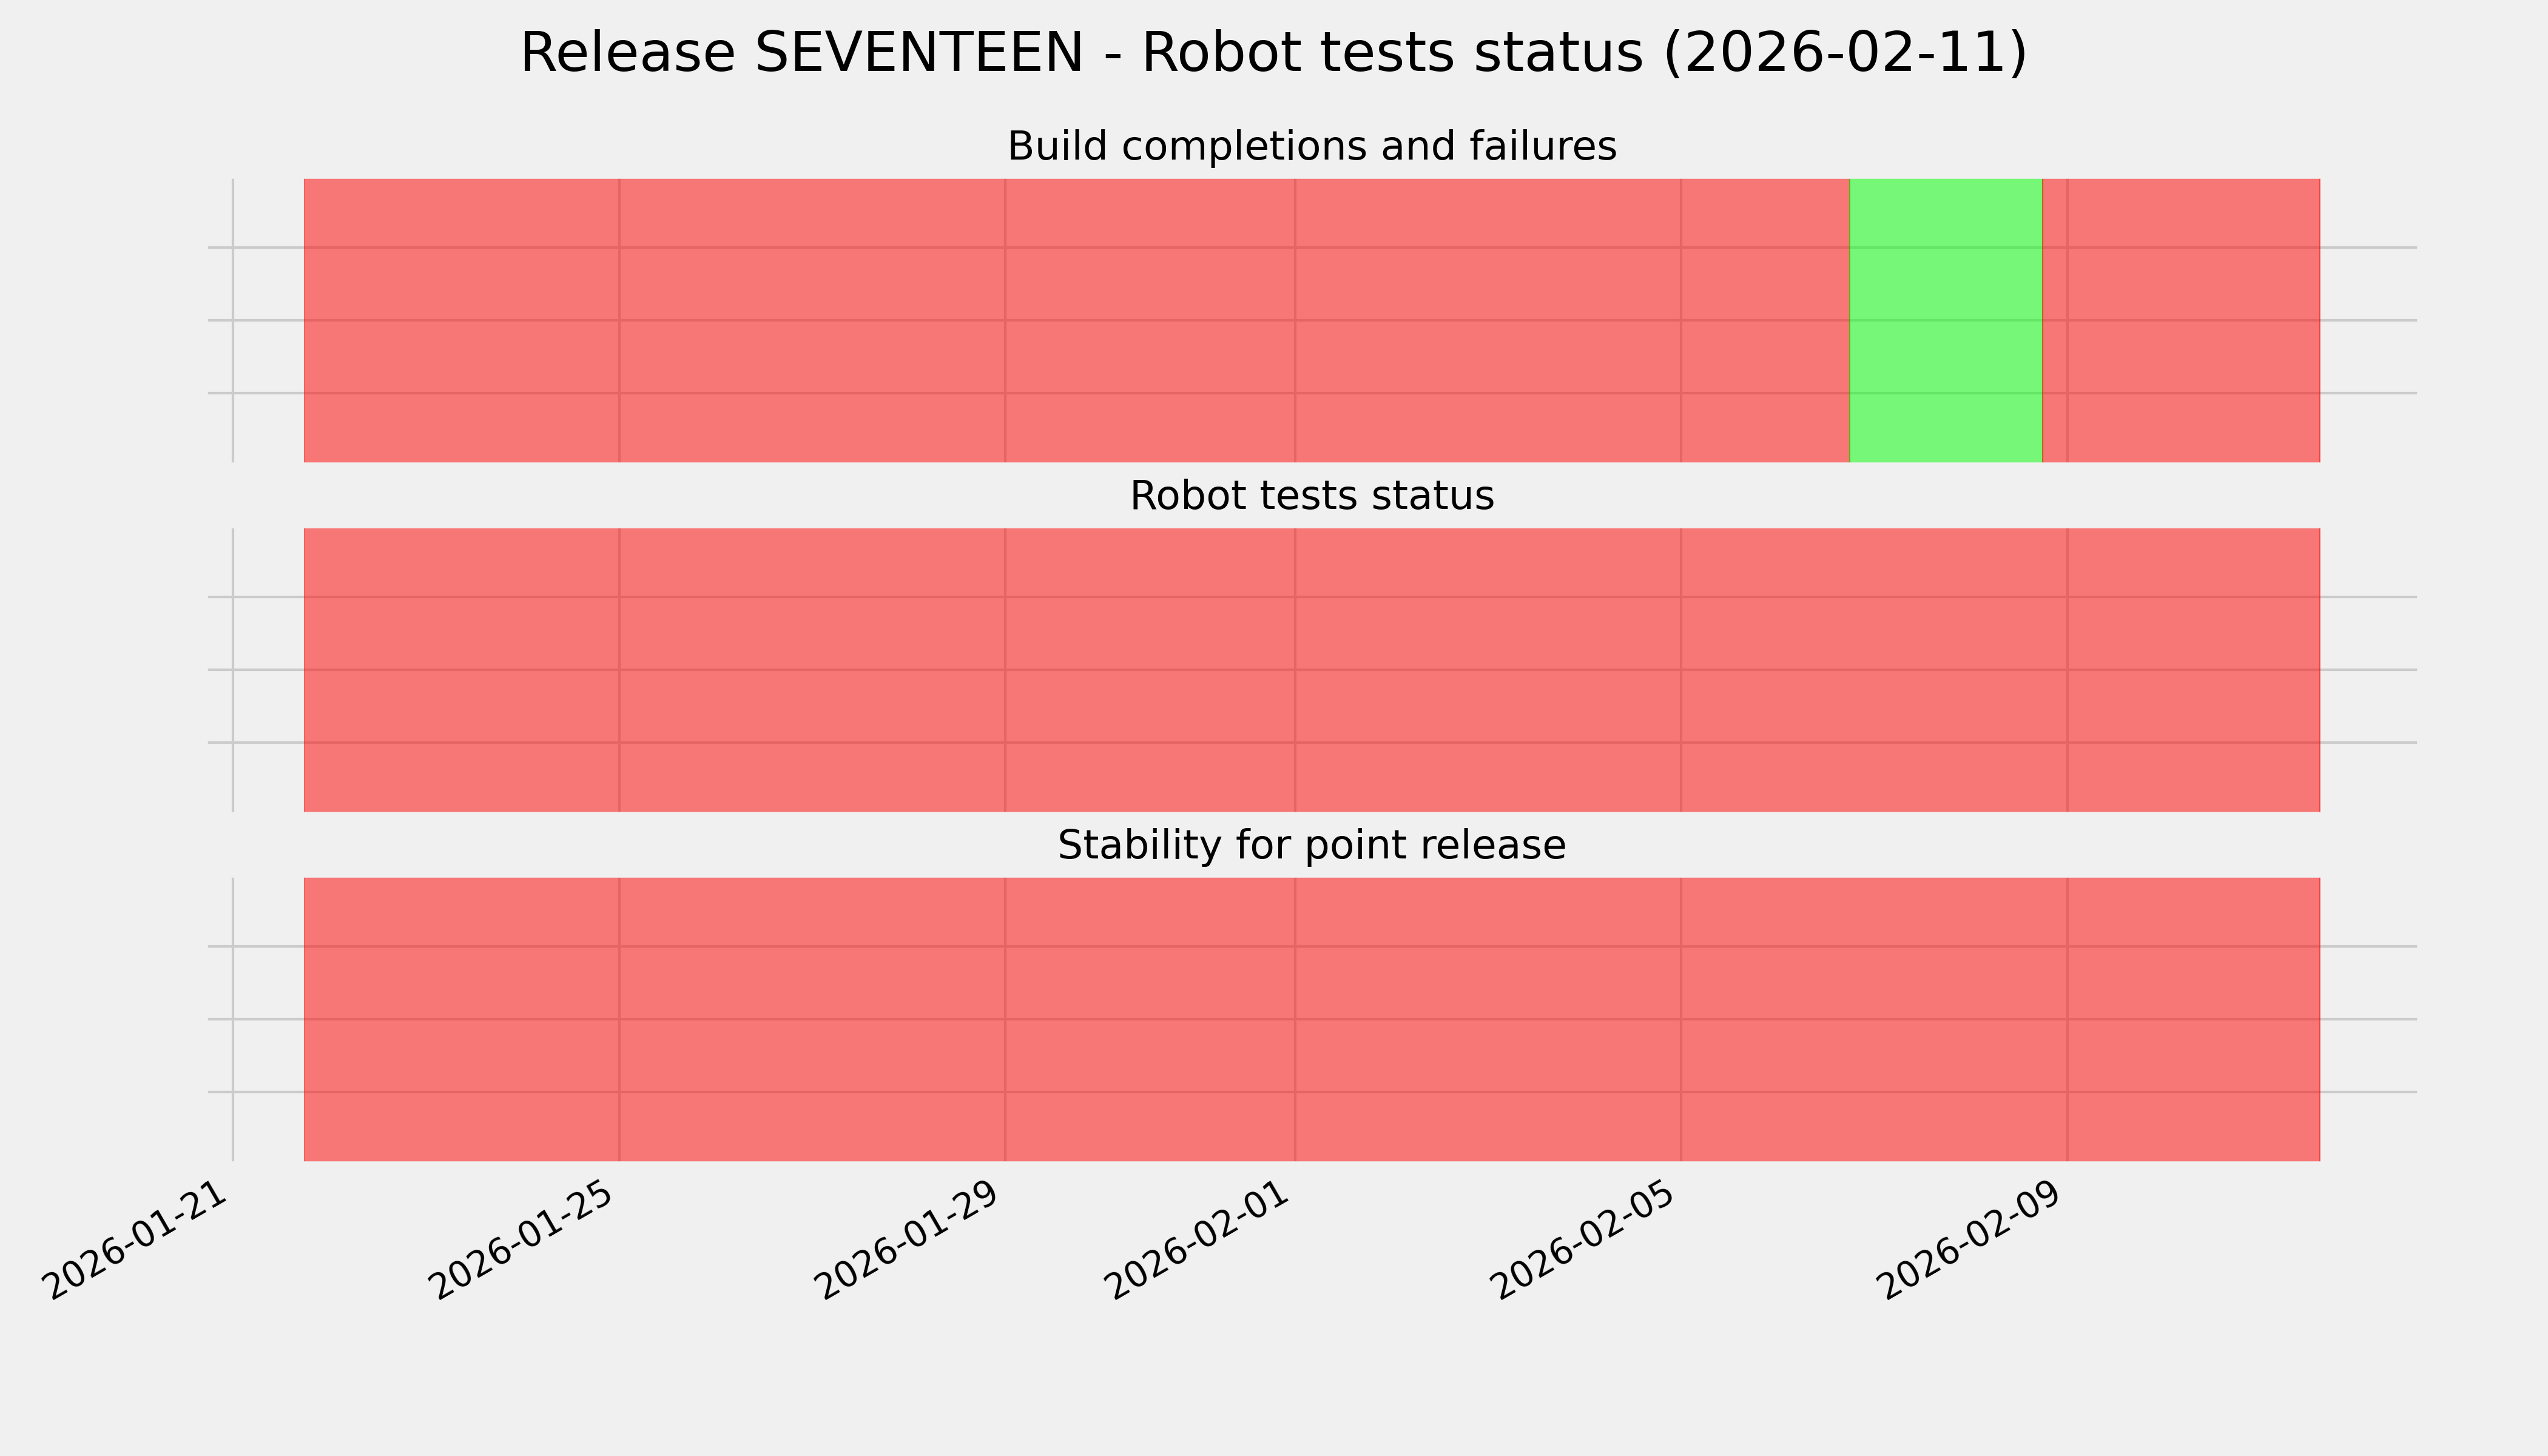Viewport: 2548px width, 1456px height.
Task: Click the word "SEVENTEEN" in the main title
Action: (919, 53)
